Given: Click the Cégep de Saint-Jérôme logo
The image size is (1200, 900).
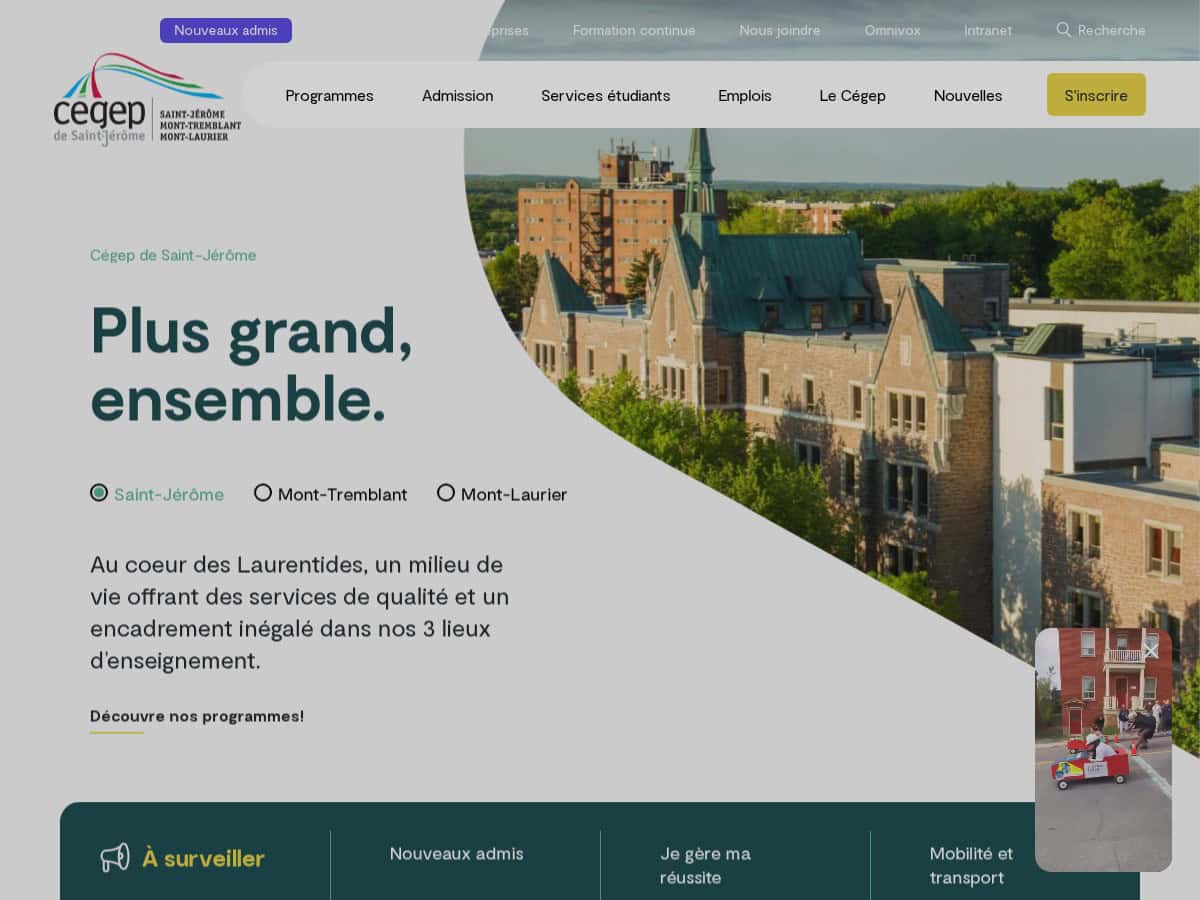Looking at the screenshot, I should [147, 99].
